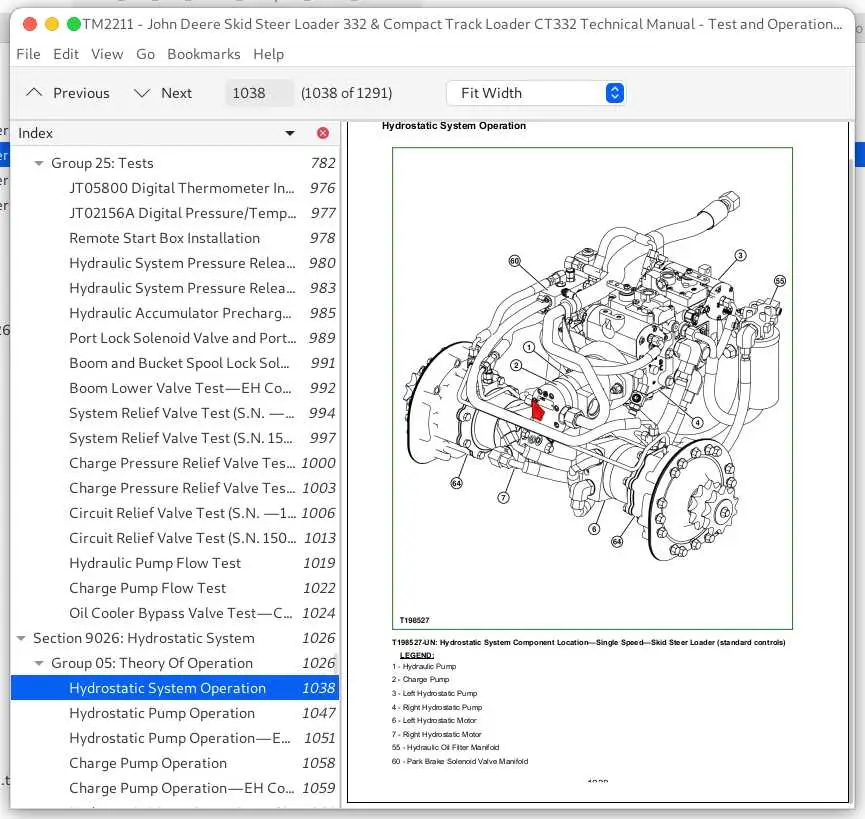Screen dimensions: 865x819
Task: Open the Bookmarks menu
Action: (204, 54)
